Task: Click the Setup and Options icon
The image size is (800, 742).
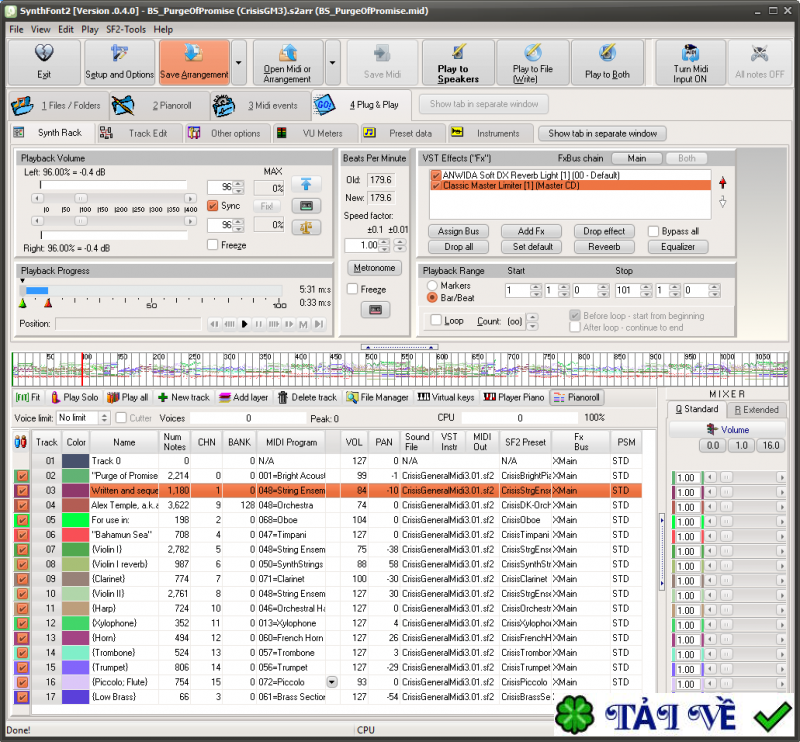Action: click(119, 62)
